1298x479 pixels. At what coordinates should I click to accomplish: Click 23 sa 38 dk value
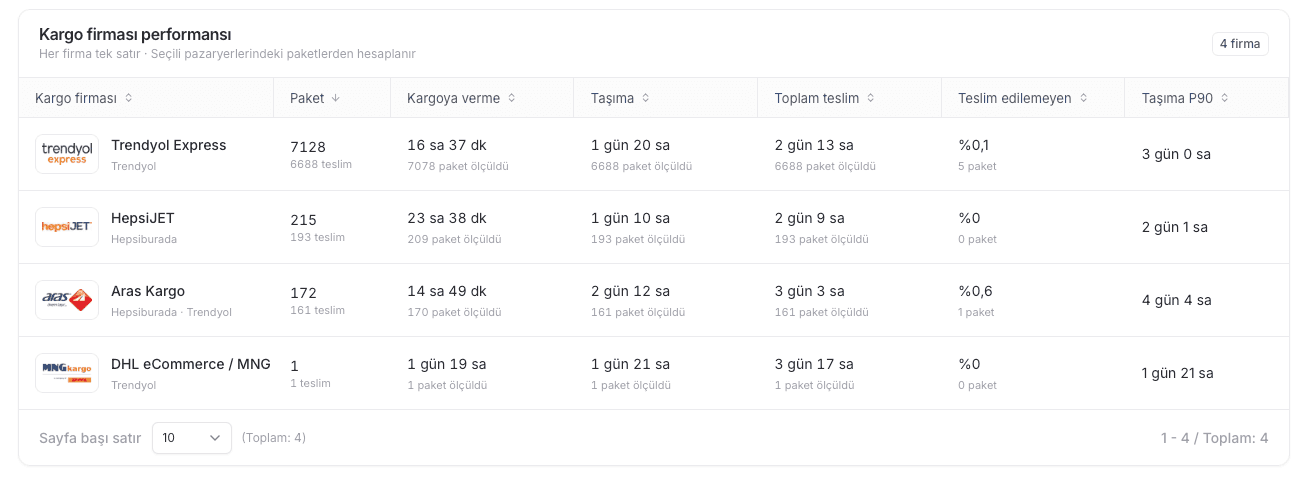(447, 218)
